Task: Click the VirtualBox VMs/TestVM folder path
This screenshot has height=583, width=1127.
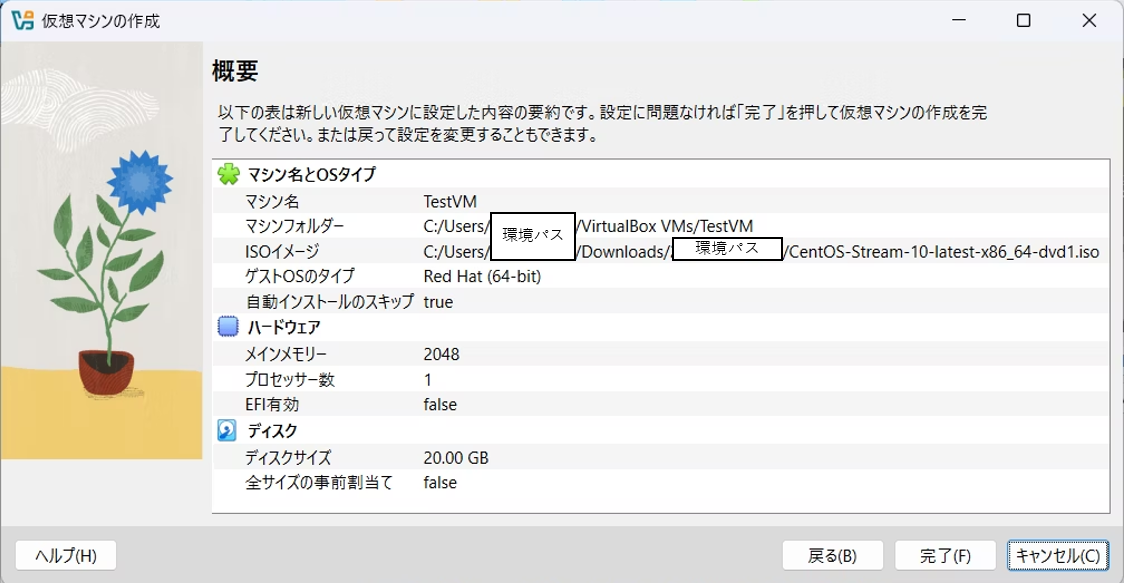Action: [666, 226]
